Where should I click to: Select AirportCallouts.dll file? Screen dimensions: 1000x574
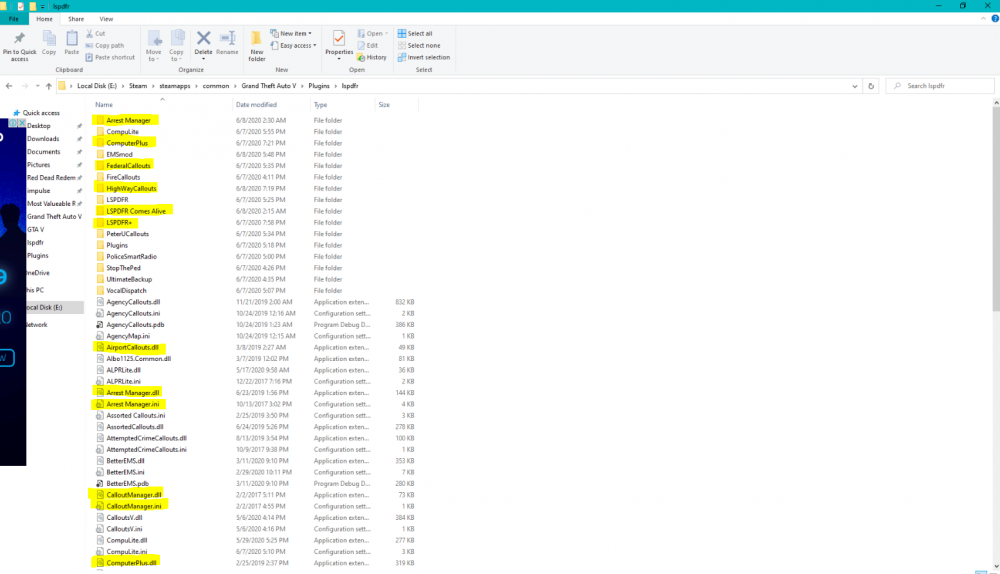click(x=132, y=348)
